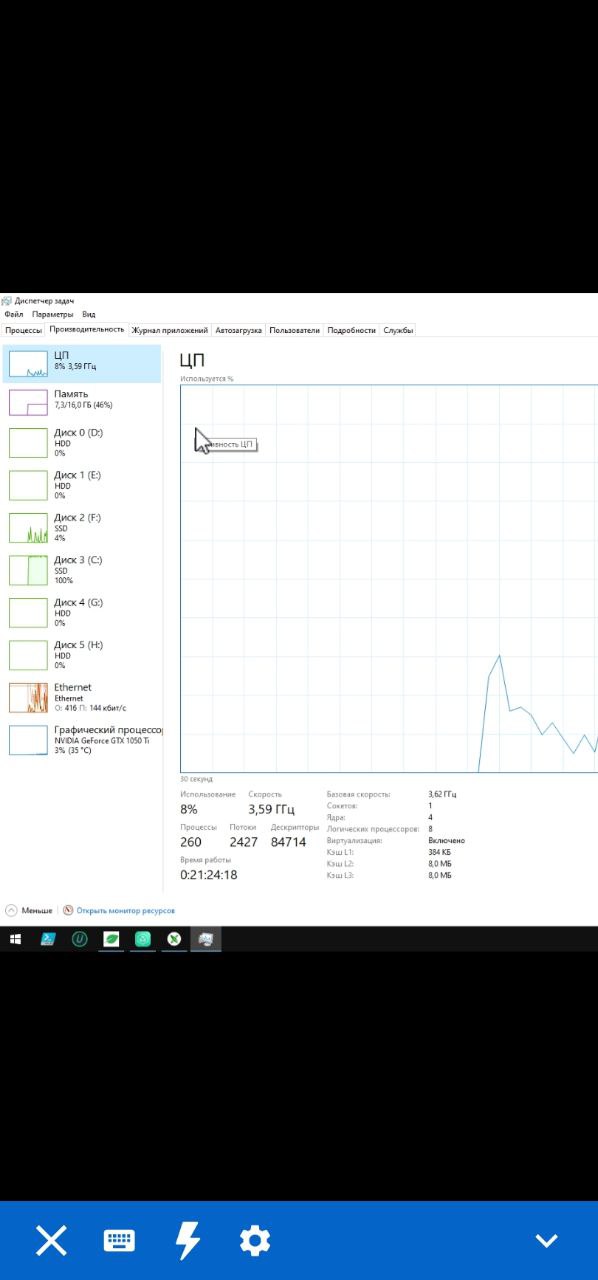Switch to the Пользователи tab
This screenshot has height=1280, width=598.
point(295,330)
